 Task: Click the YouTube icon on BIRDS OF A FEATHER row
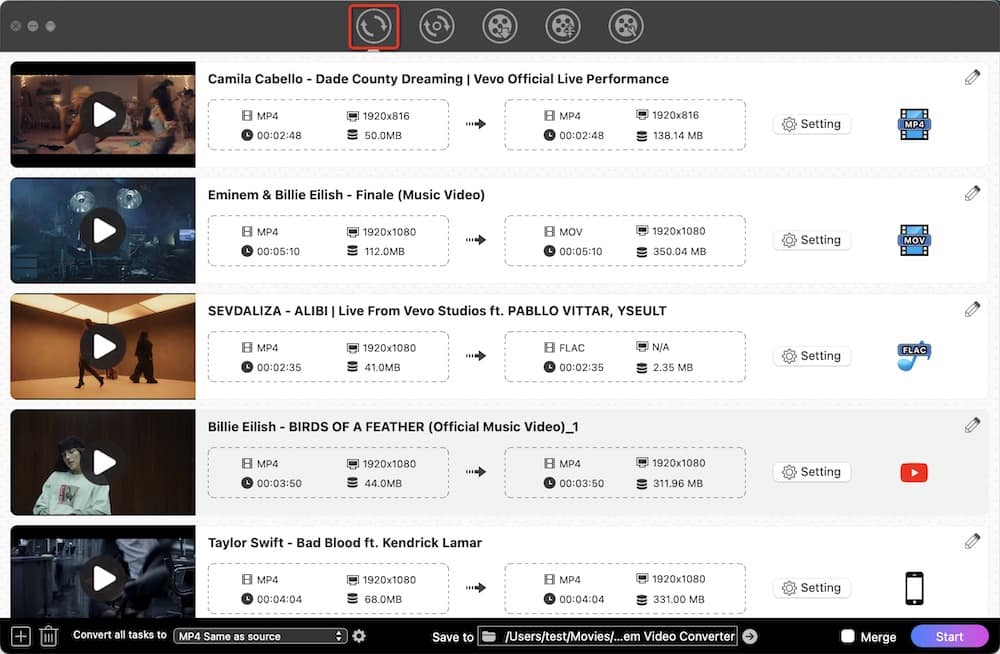[913, 472]
